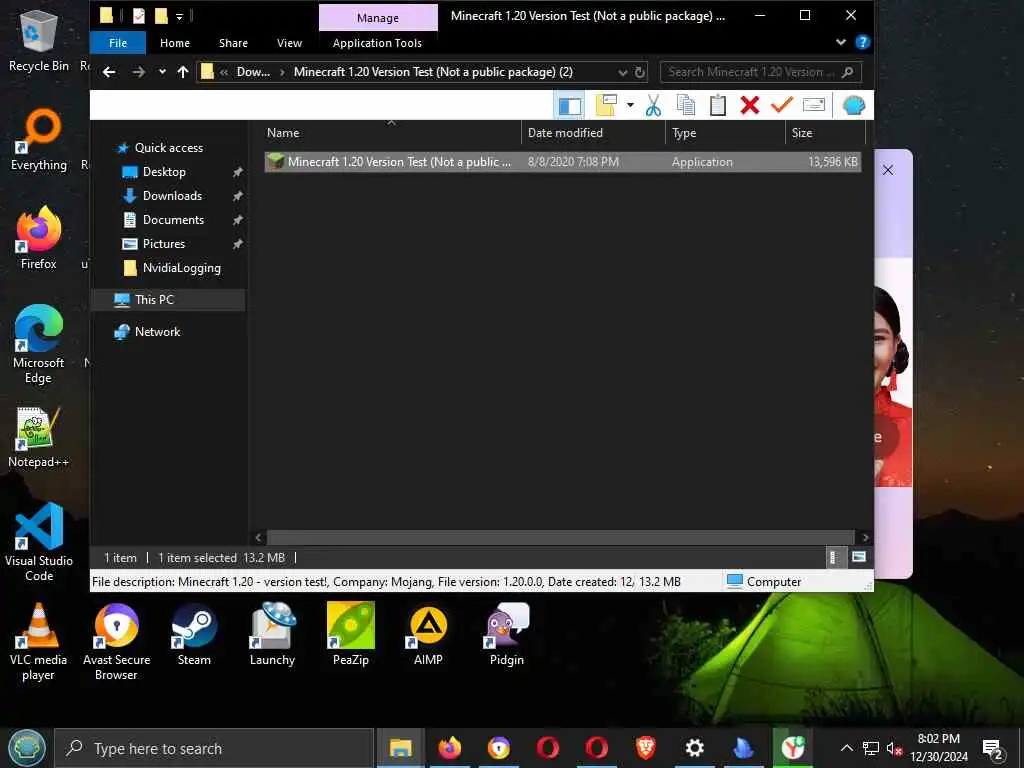The width and height of the screenshot is (1024, 768).
Task: Open the PeaZip desktop shortcut
Action: coord(351,634)
